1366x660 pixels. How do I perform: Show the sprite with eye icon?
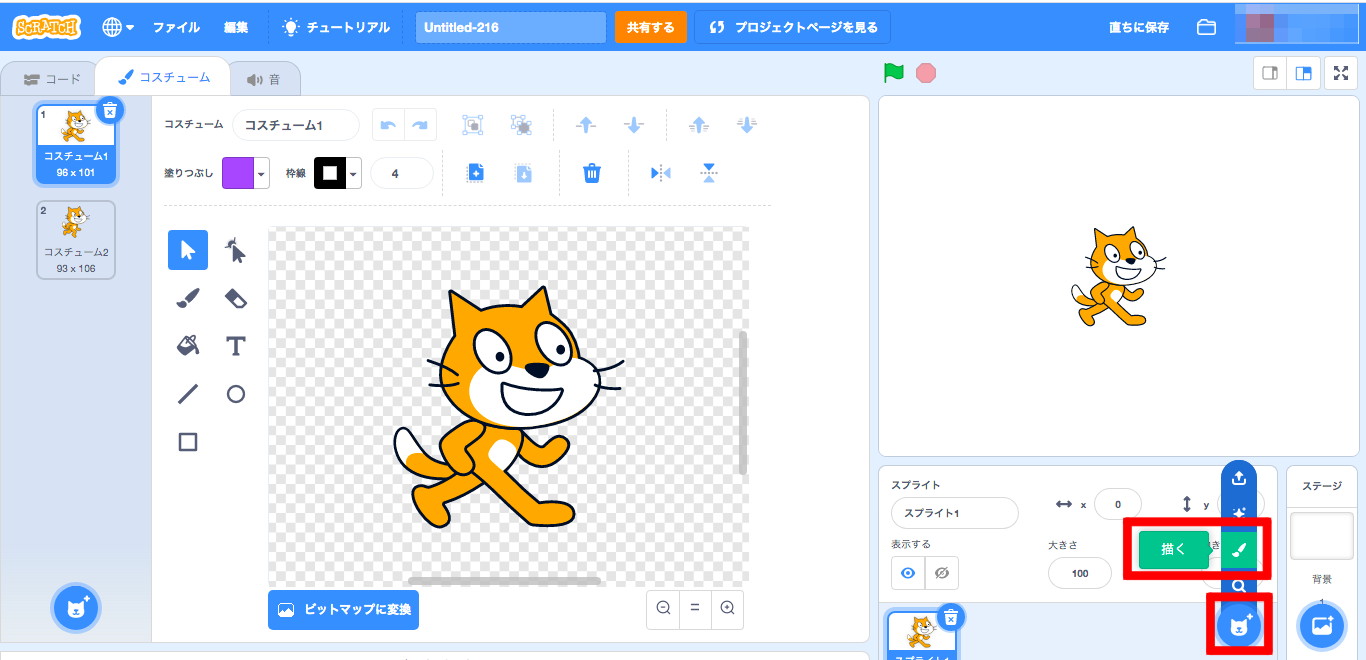tap(908, 573)
